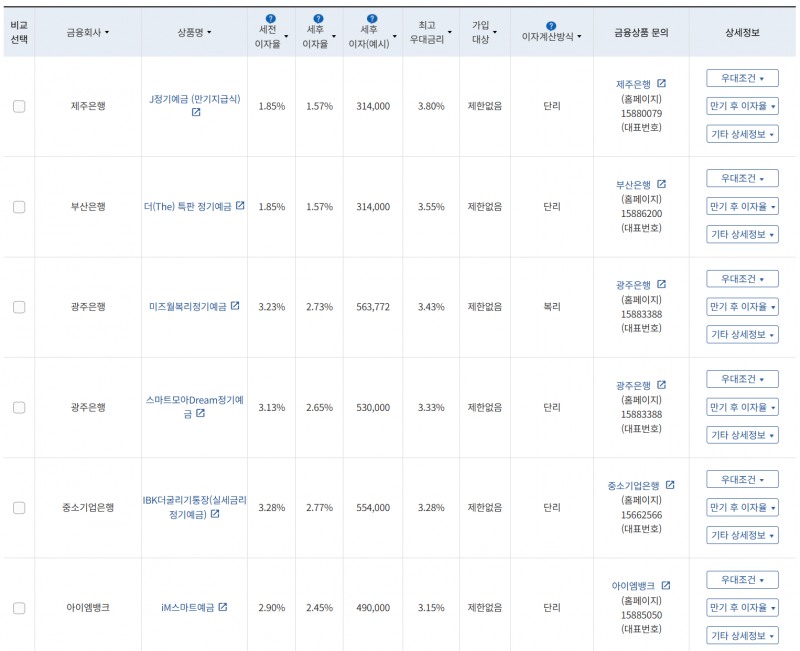Visit 제주은행 homepage from inquiry column
The width and height of the screenshot is (800, 651).
coord(633,84)
